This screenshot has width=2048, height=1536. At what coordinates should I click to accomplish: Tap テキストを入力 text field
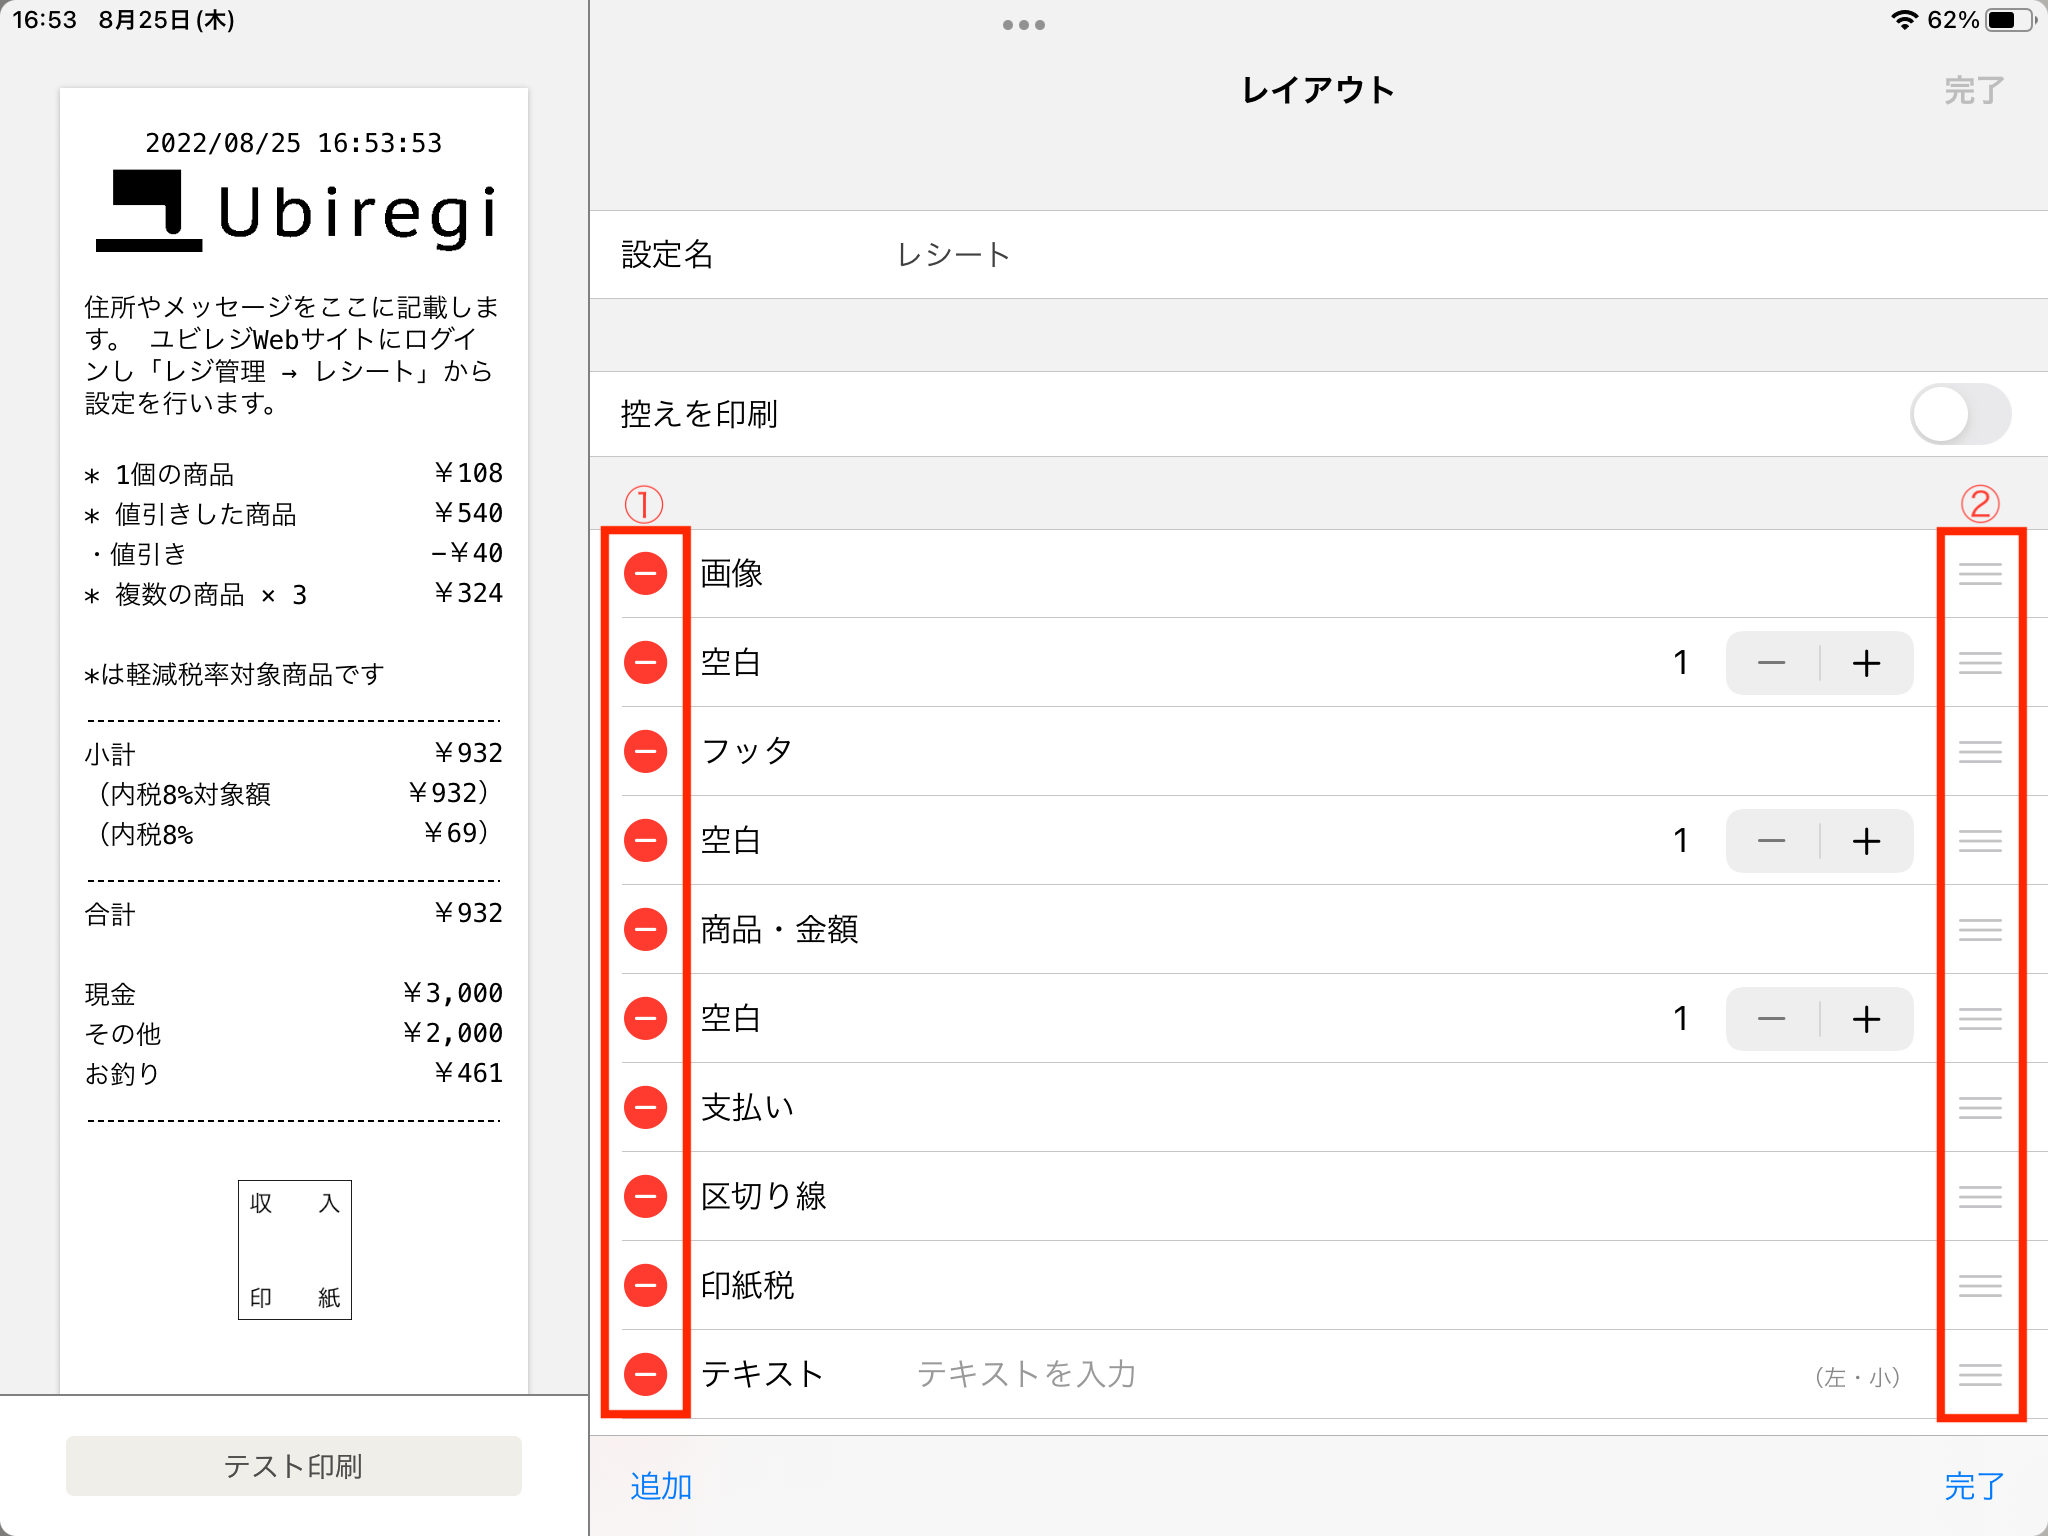[1027, 1374]
